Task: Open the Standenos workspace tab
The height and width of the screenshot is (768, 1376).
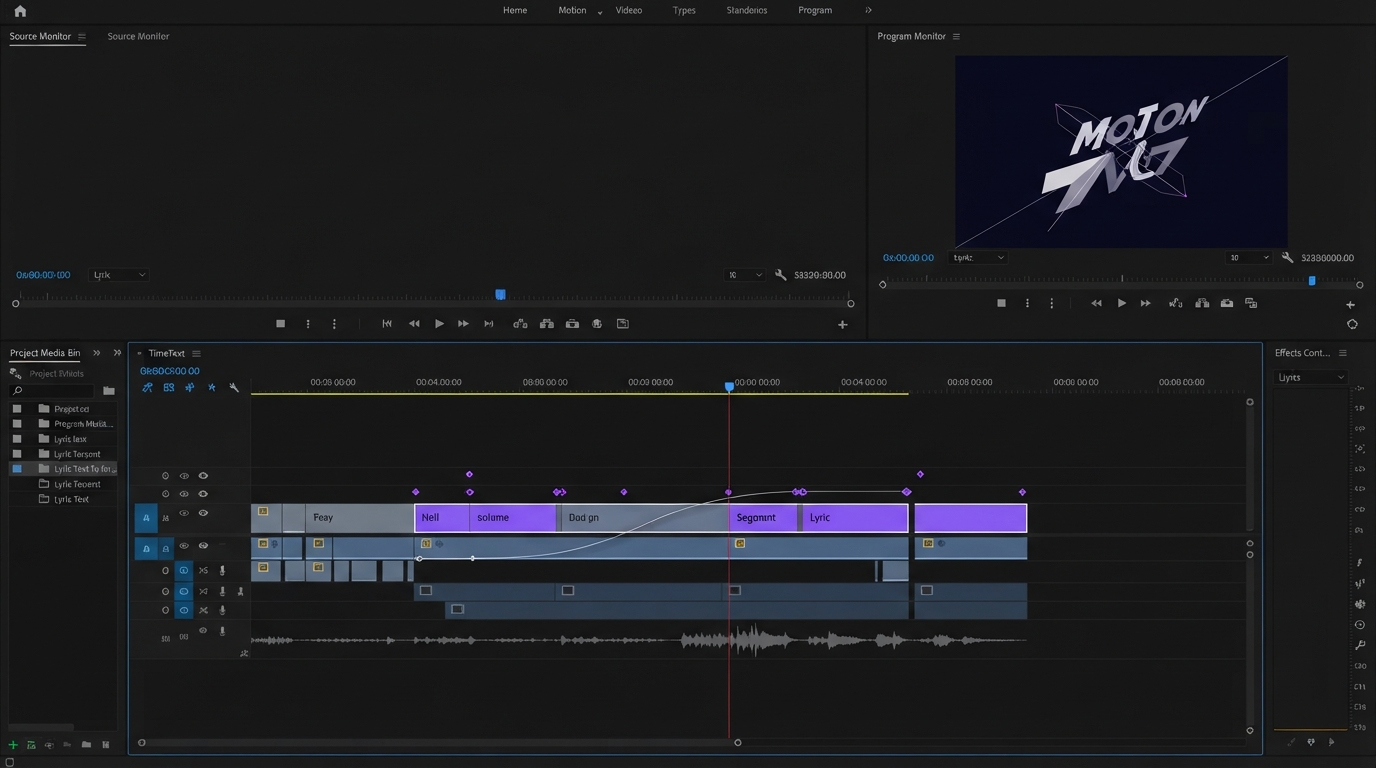Action: click(746, 10)
